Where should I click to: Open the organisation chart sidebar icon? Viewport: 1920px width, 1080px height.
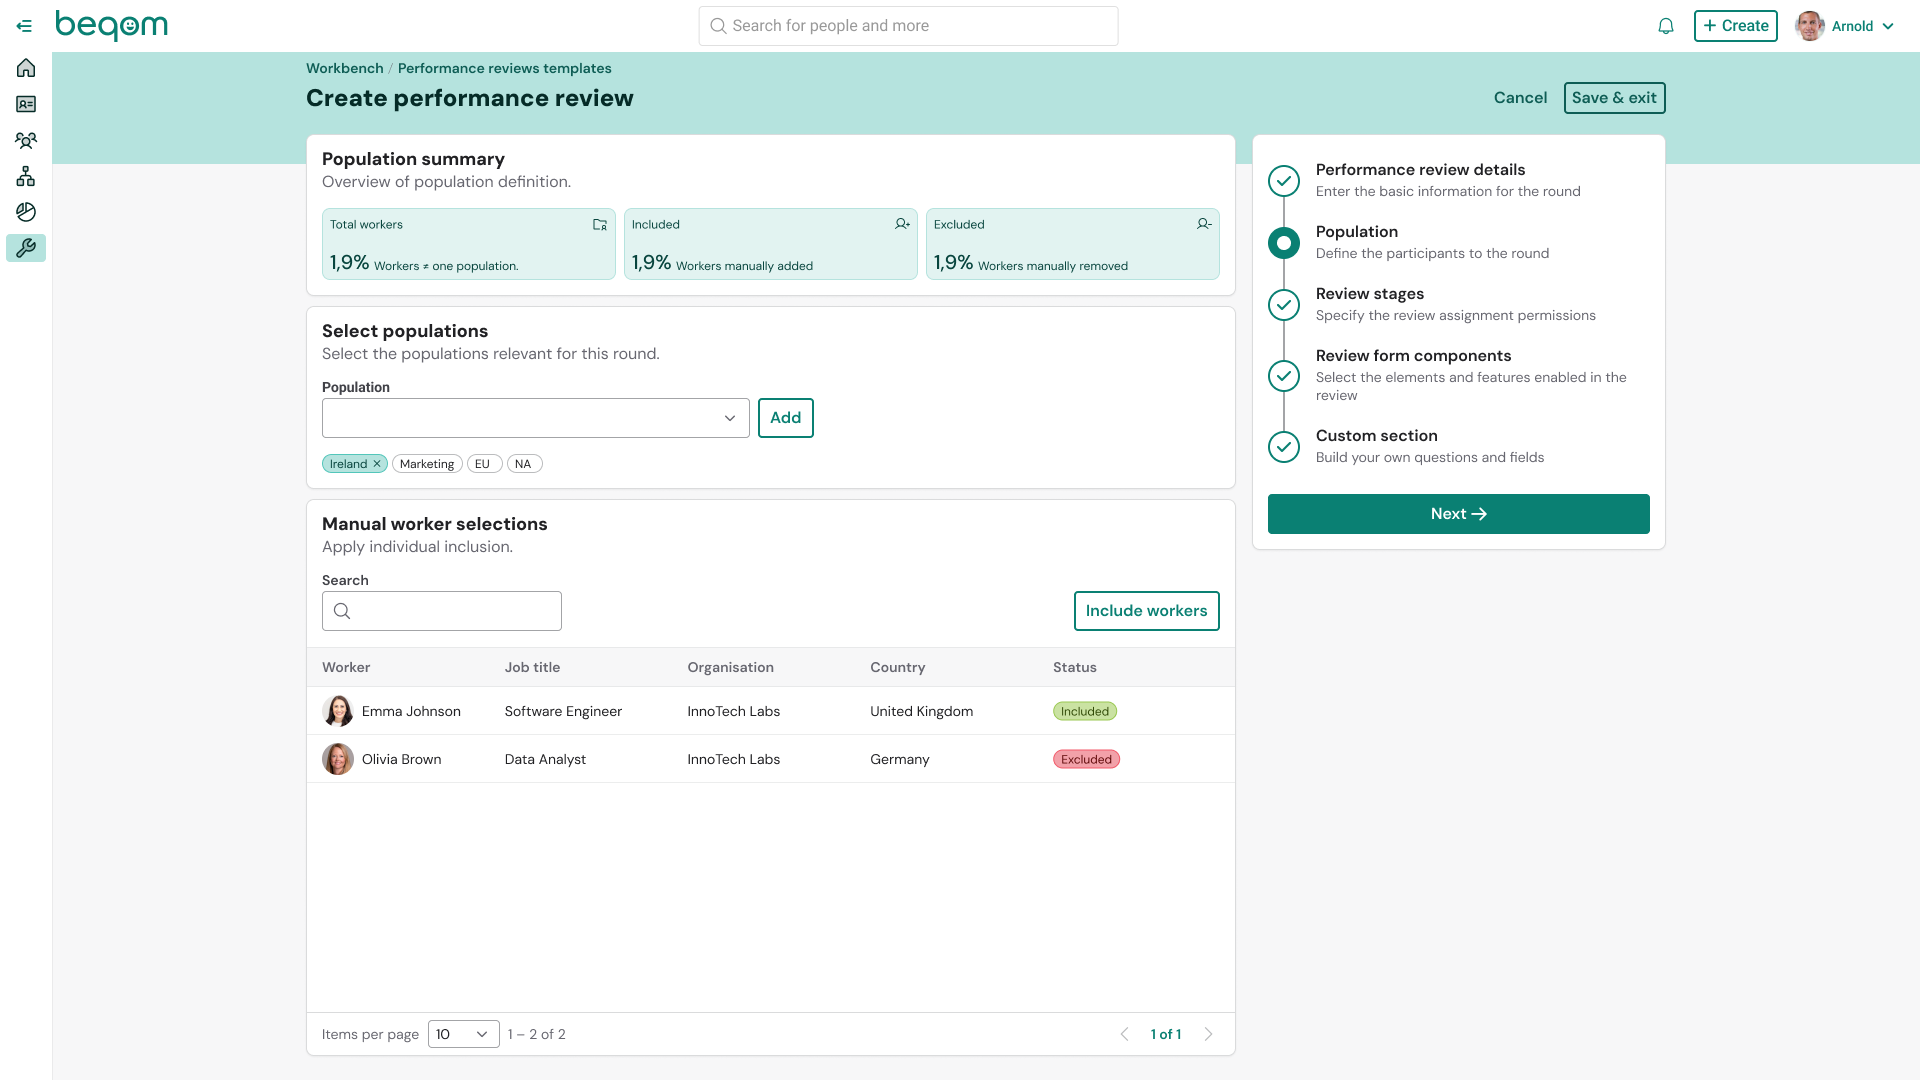26,176
